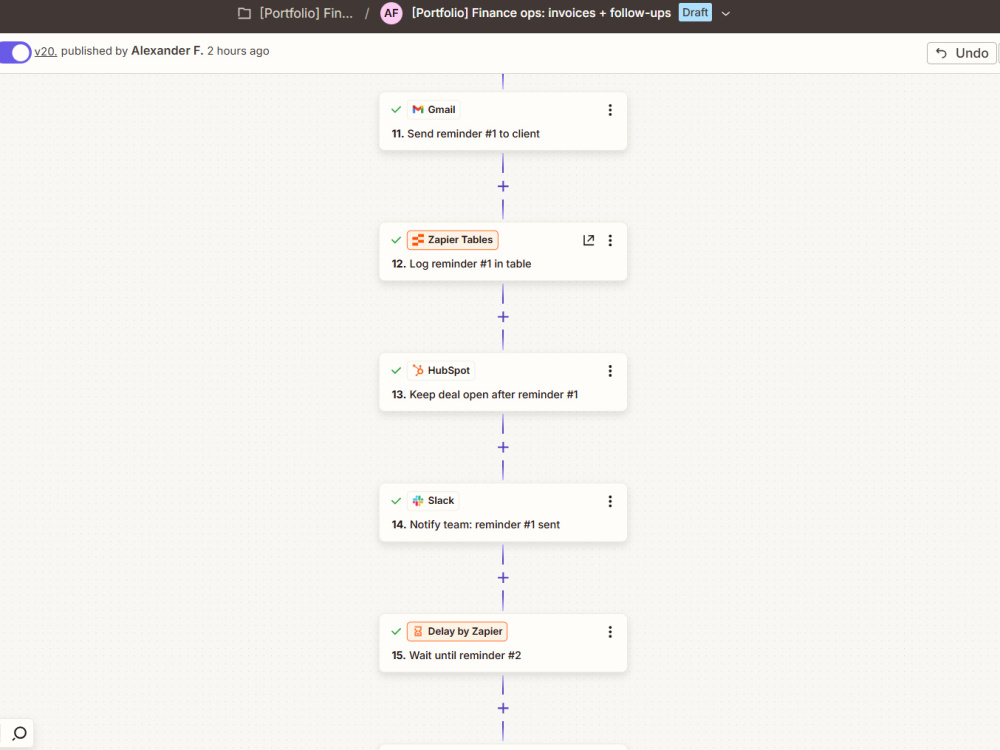
Task: Click the Undo button
Action: click(961, 53)
